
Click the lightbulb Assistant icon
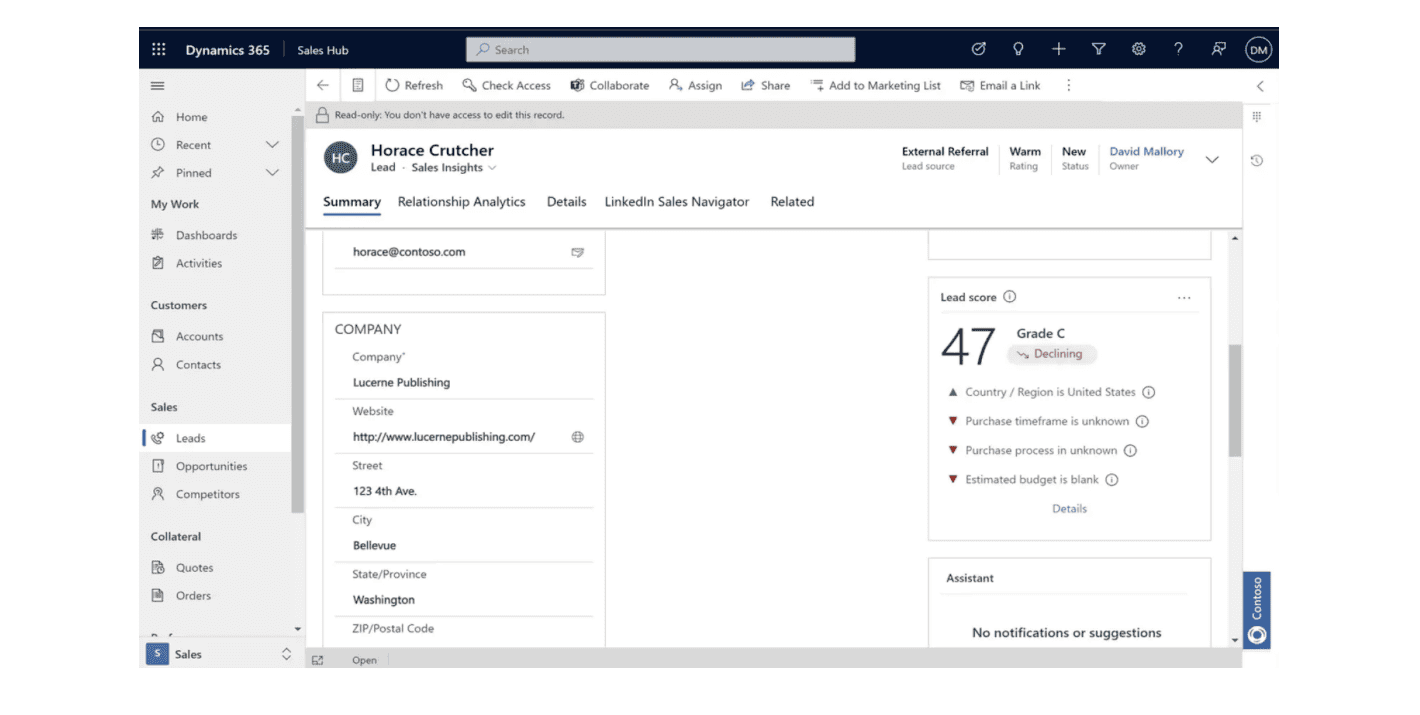pos(1019,50)
